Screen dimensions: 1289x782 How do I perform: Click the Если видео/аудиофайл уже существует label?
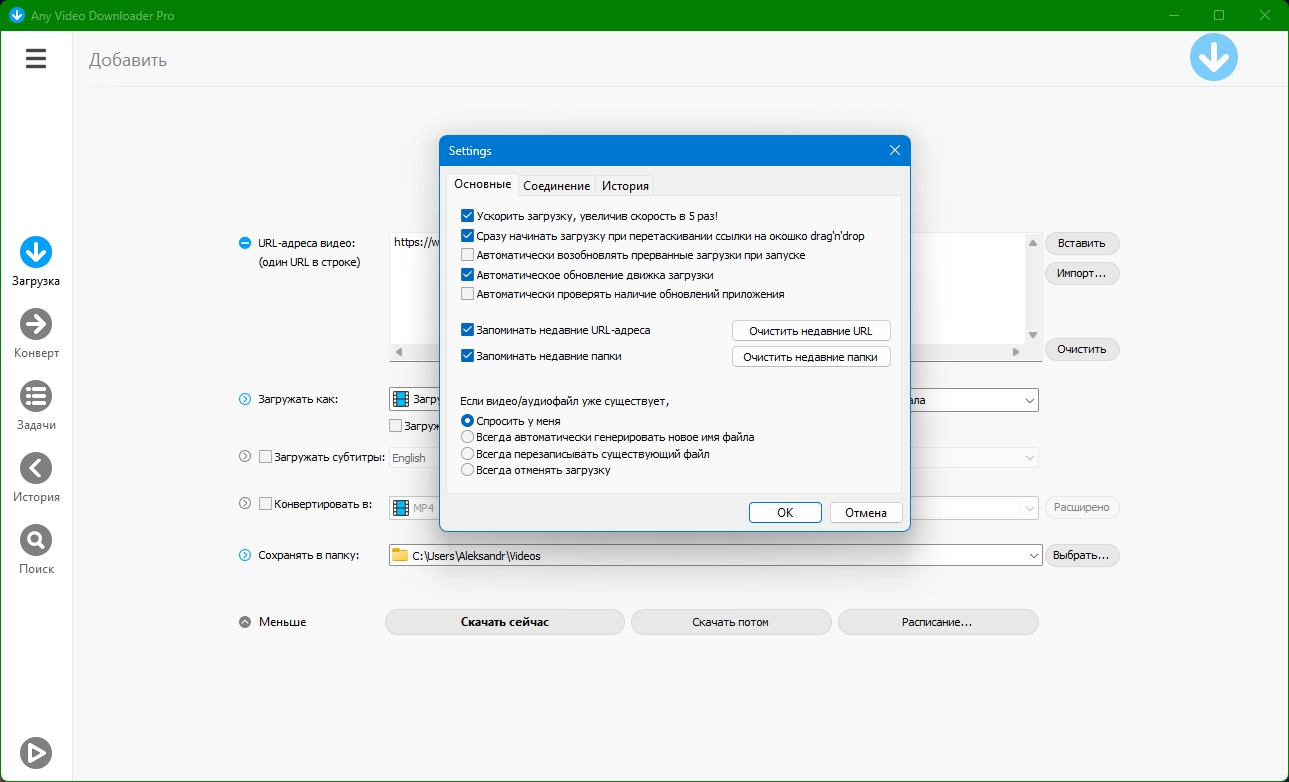(x=565, y=401)
